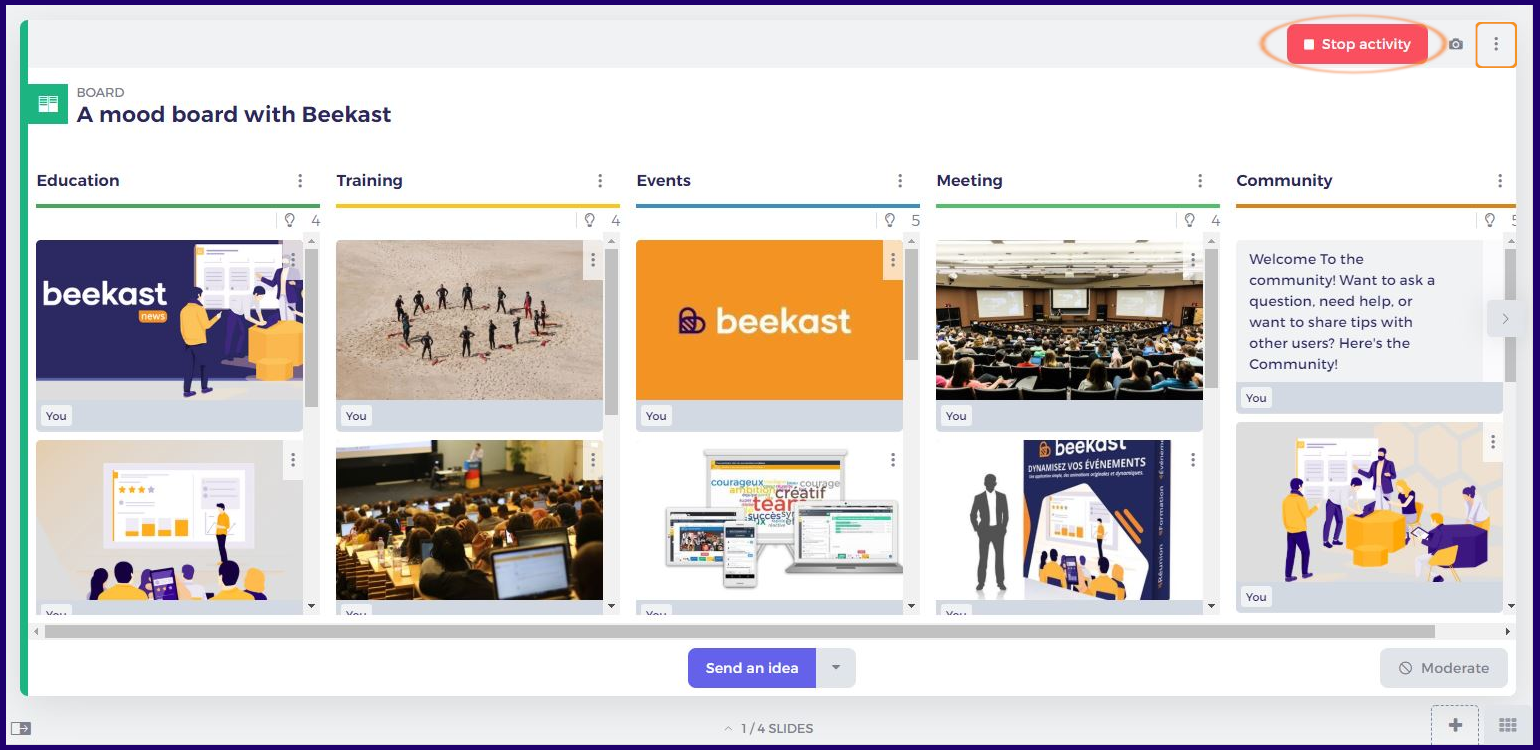Viewport: 1540px width, 750px height.
Task: Open Events column options menu
Action: (900, 181)
